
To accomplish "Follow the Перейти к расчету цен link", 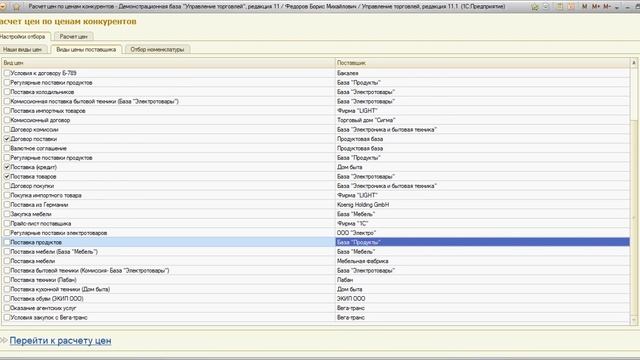I will click(60, 340).
